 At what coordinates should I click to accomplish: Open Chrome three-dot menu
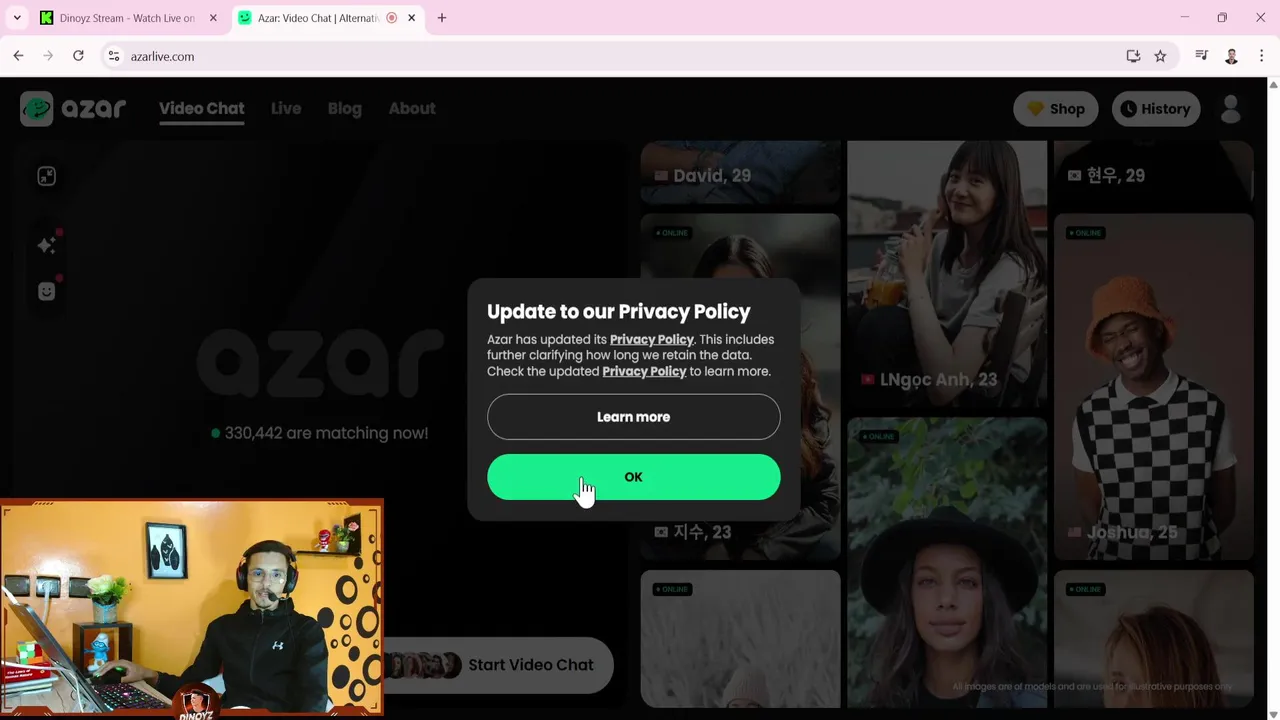1260,56
